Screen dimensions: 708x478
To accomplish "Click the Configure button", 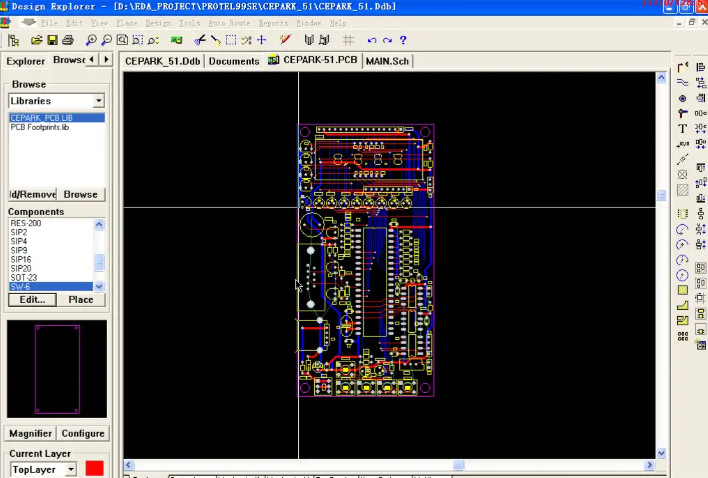I will pos(82,433).
